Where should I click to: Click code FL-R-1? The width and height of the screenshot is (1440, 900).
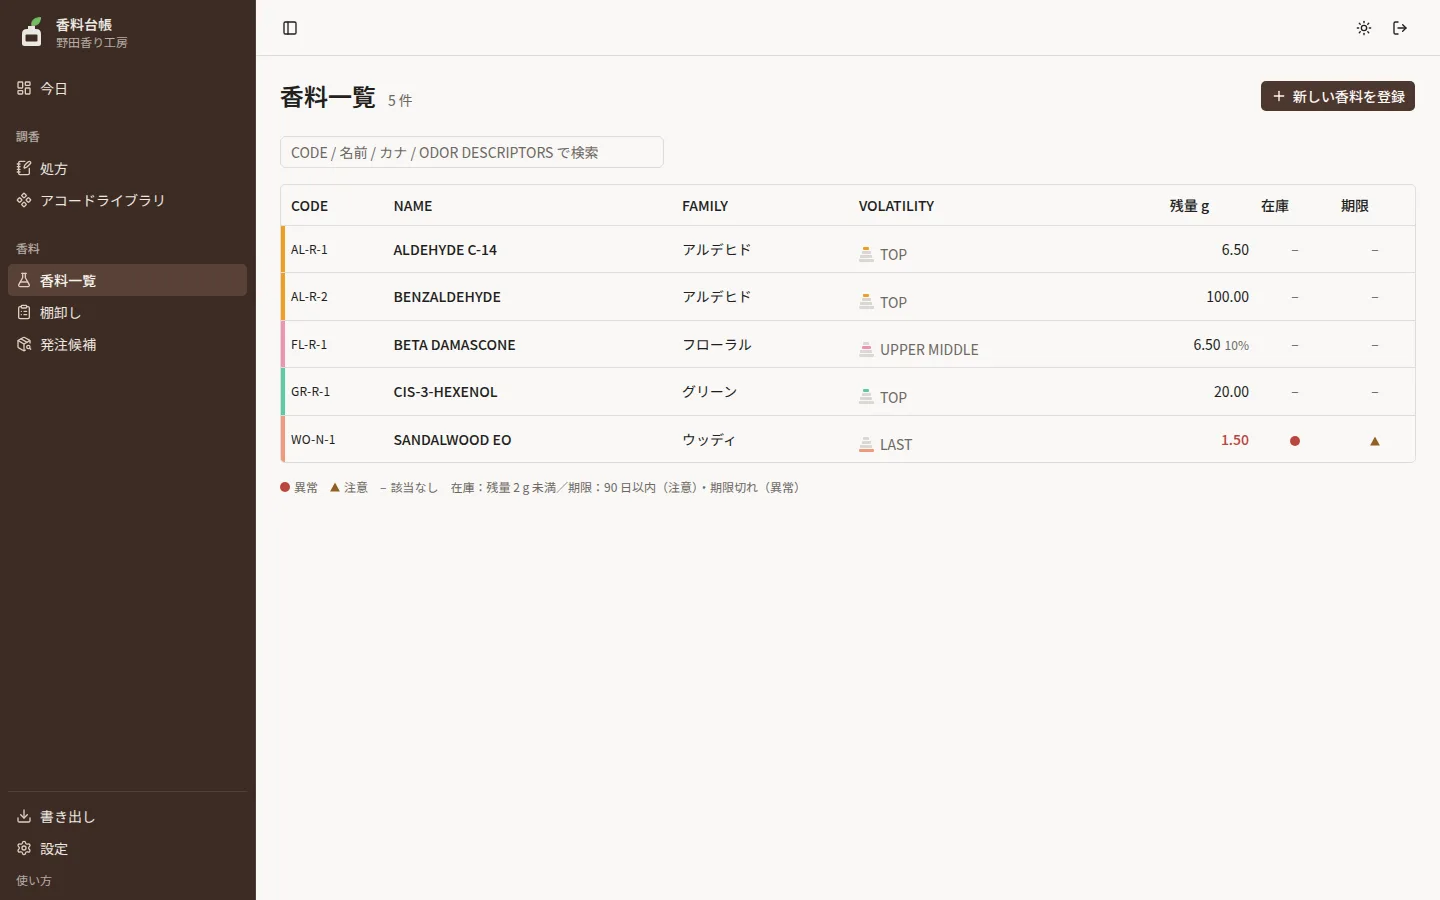(x=309, y=345)
